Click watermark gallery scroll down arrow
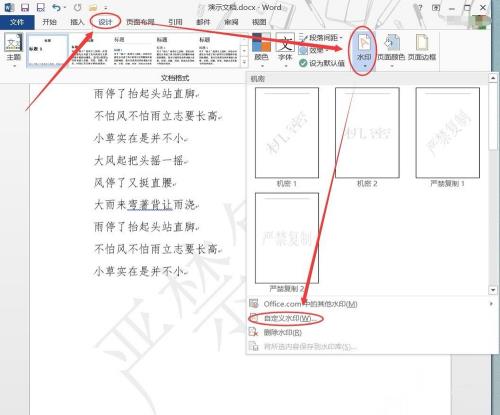 pos(493,290)
